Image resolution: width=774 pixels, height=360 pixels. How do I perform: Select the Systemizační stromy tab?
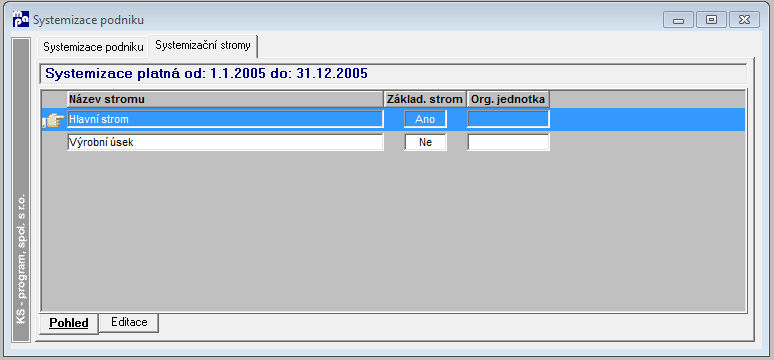(203, 45)
